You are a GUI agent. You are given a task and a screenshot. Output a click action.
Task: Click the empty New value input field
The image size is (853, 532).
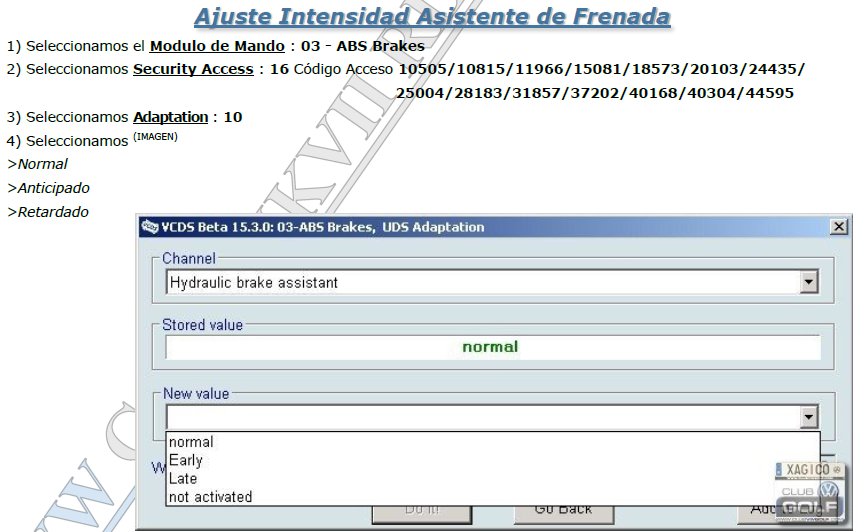point(483,417)
